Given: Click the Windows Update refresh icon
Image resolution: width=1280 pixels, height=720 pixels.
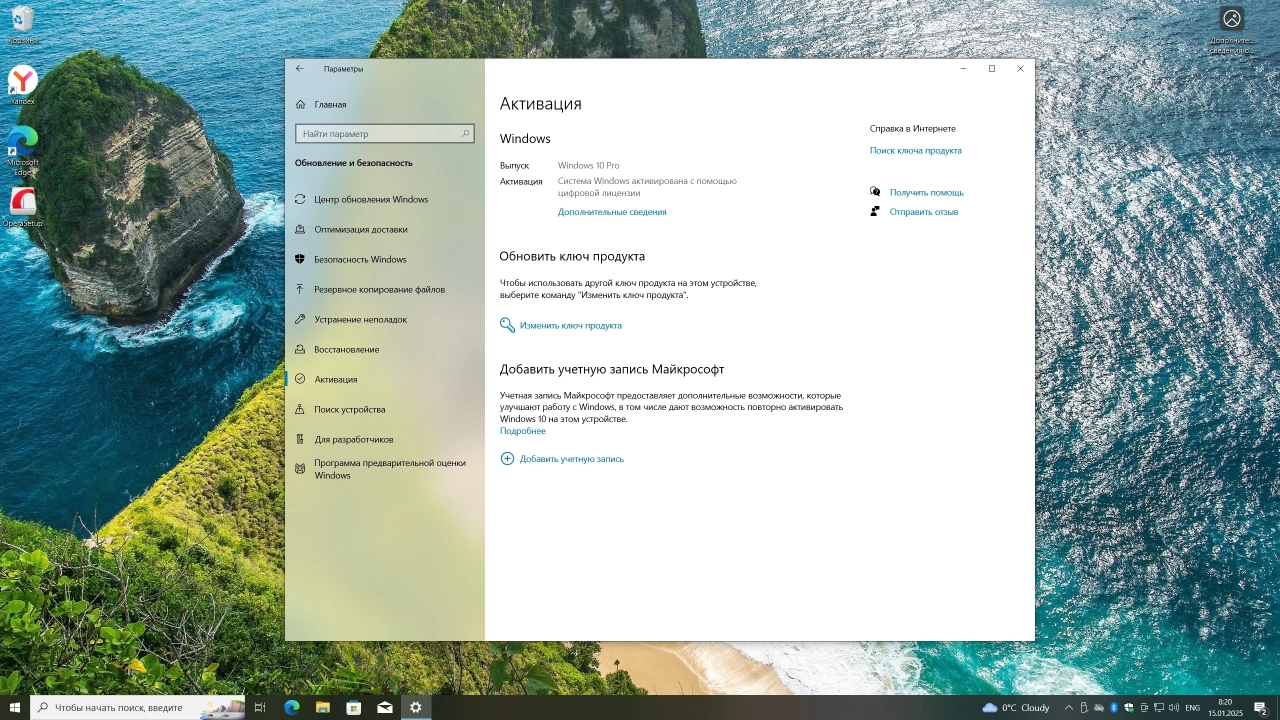Looking at the screenshot, I should coord(300,199).
